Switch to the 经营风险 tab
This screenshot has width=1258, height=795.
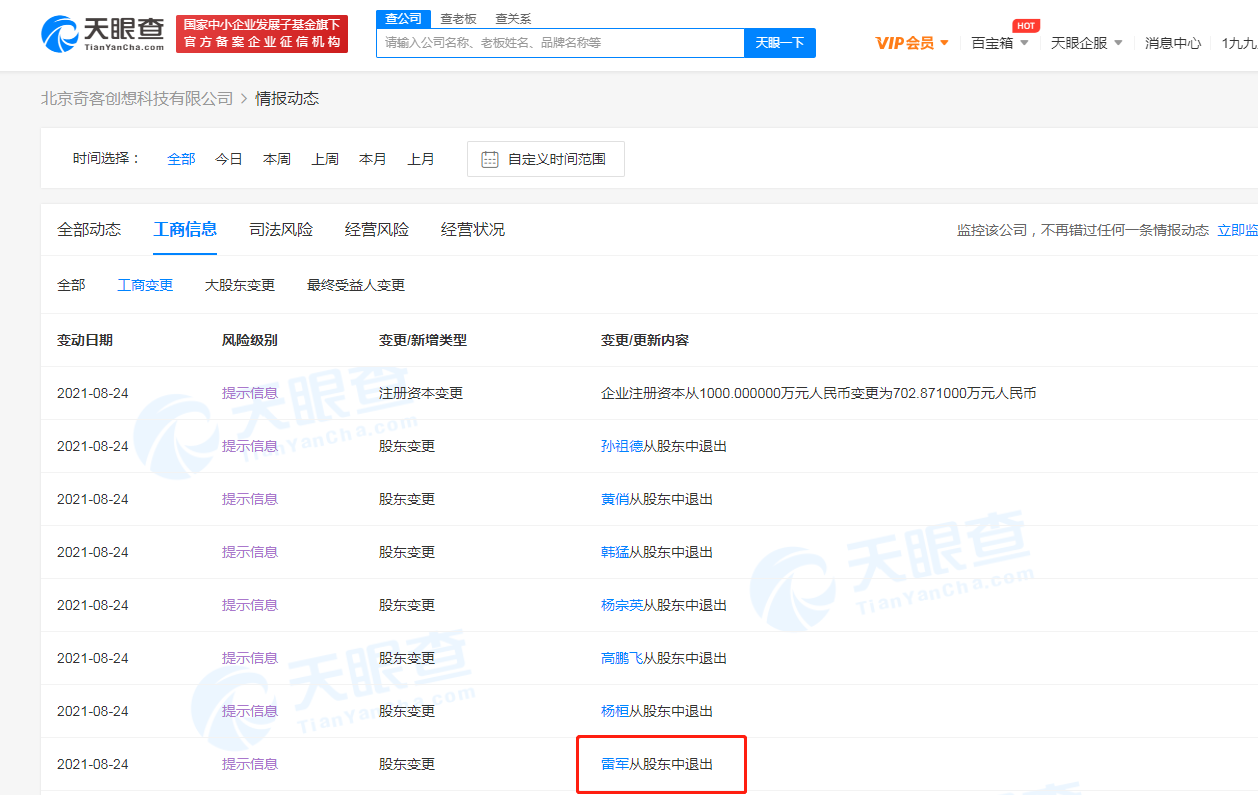click(x=377, y=229)
